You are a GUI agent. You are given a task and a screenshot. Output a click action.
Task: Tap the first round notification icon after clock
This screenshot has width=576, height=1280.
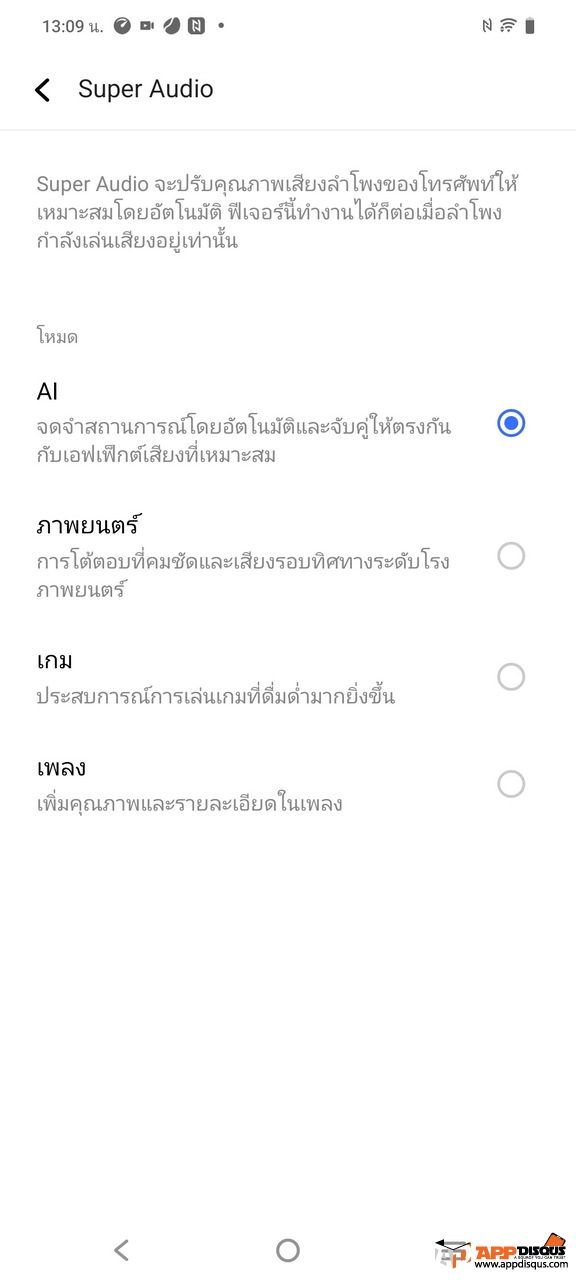(122, 26)
